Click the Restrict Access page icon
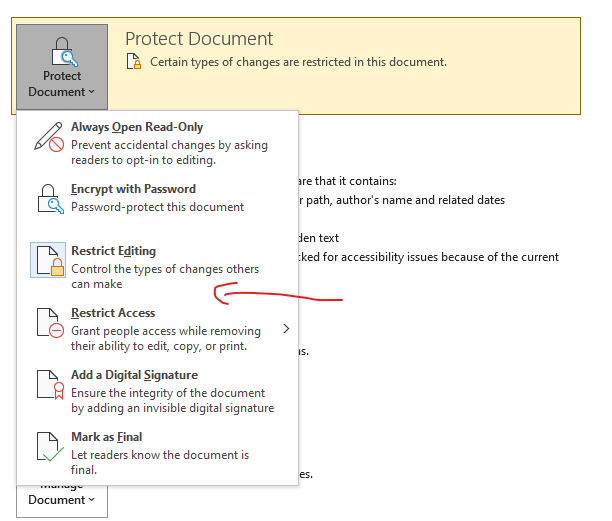This screenshot has width=612, height=521. tap(50, 322)
